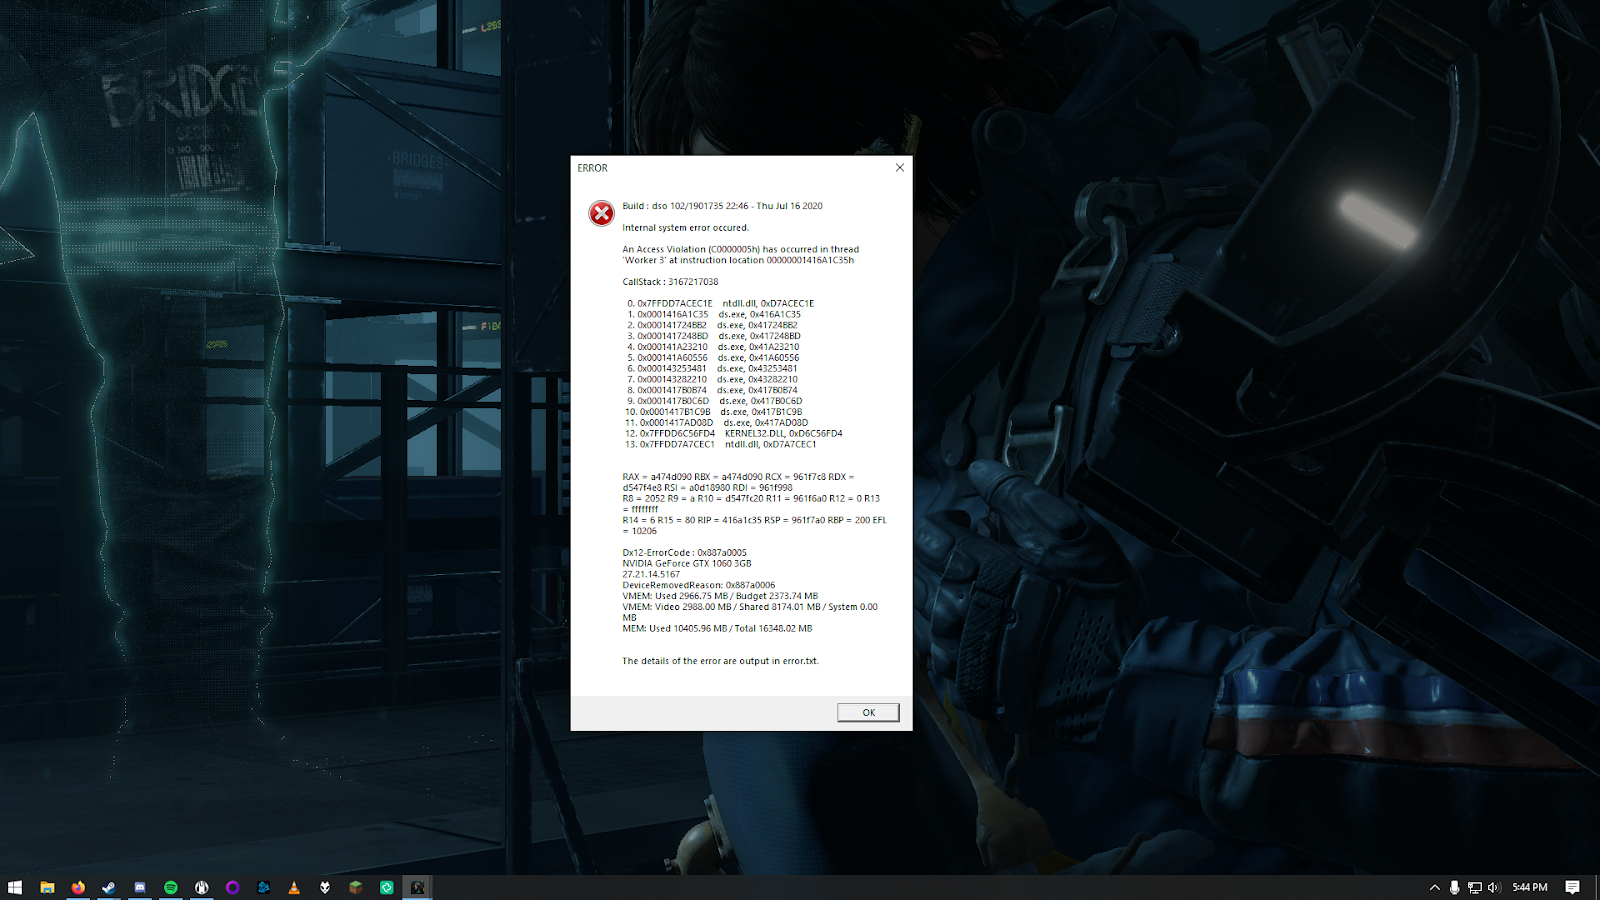Open the blue cube app in taskbar
The image size is (1600, 900).
[x=264, y=887]
